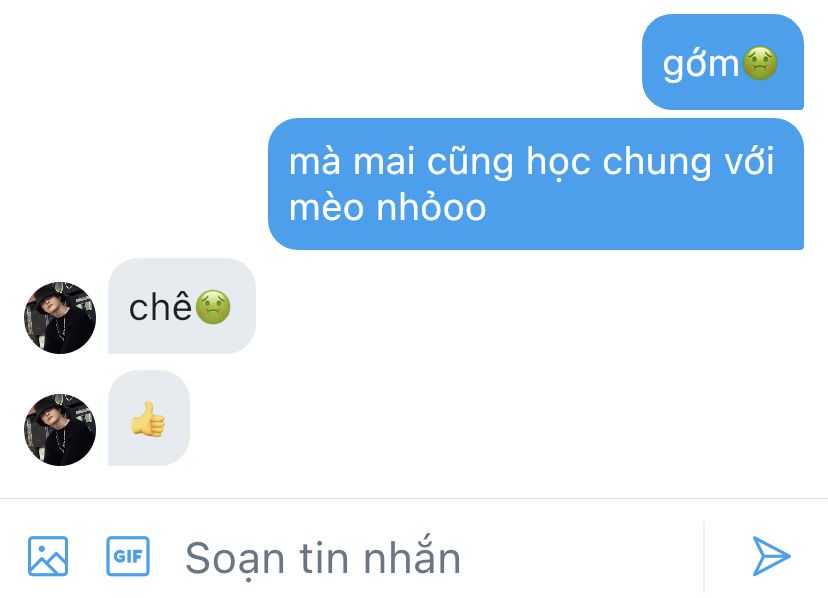Select the blue "gớm" message bubble
828x598 pixels.
tap(723, 62)
